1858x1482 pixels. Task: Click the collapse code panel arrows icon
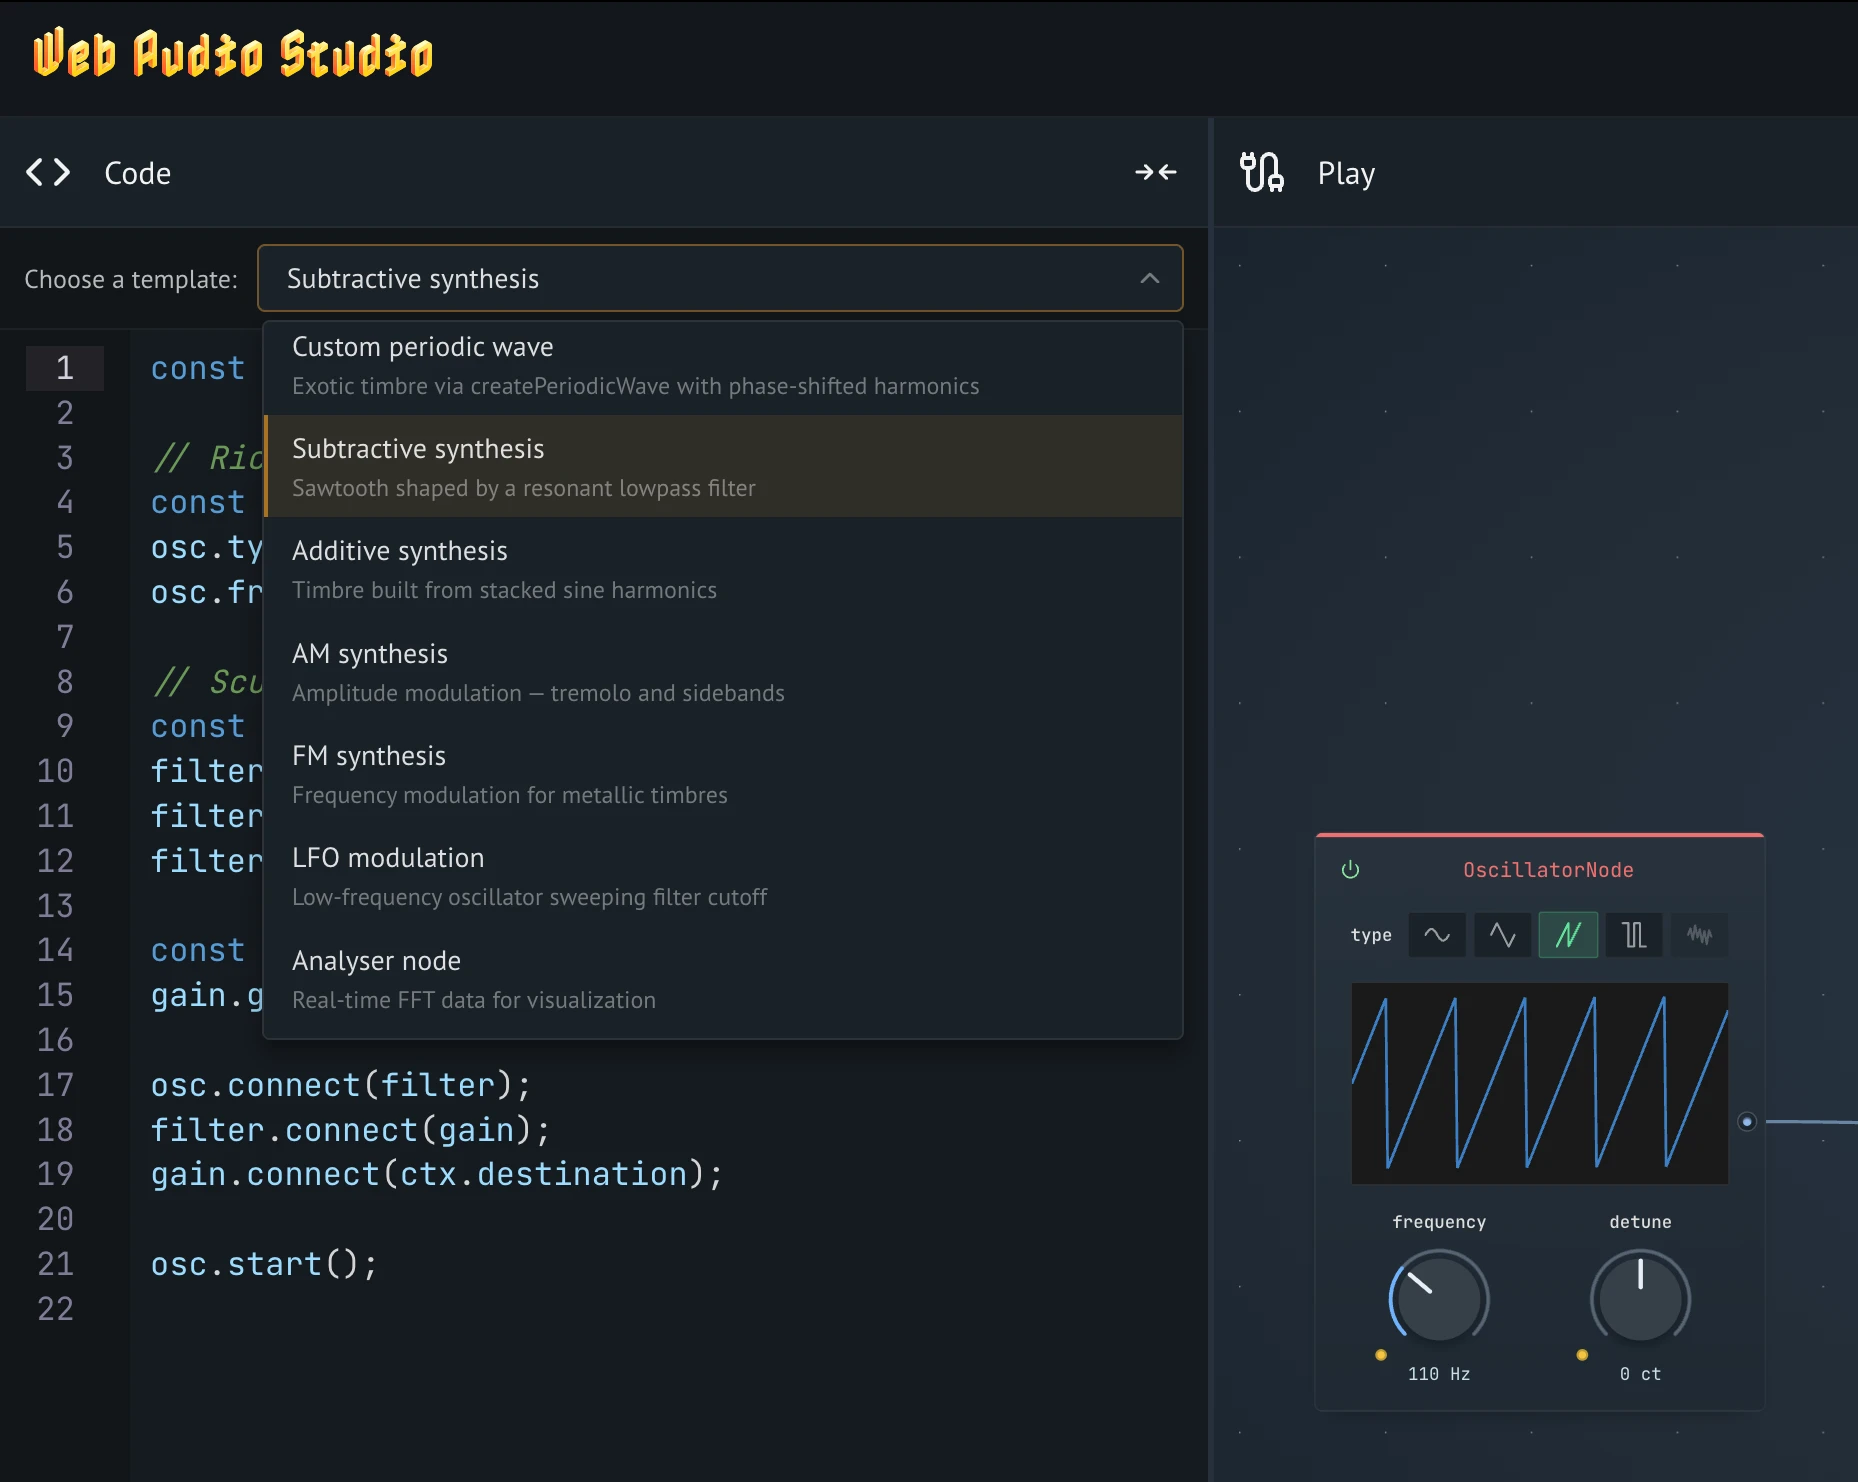(1155, 173)
